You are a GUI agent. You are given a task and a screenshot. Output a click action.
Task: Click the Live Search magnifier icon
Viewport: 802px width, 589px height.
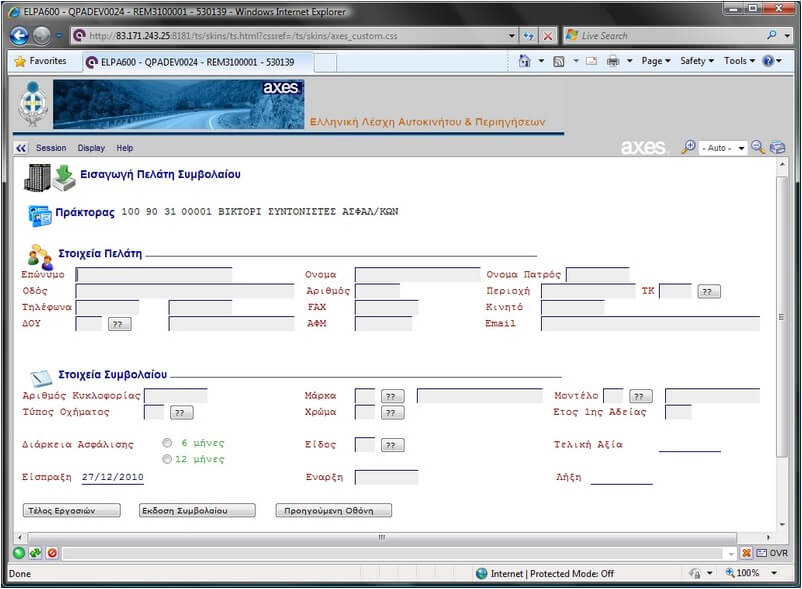[x=772, y=35]
